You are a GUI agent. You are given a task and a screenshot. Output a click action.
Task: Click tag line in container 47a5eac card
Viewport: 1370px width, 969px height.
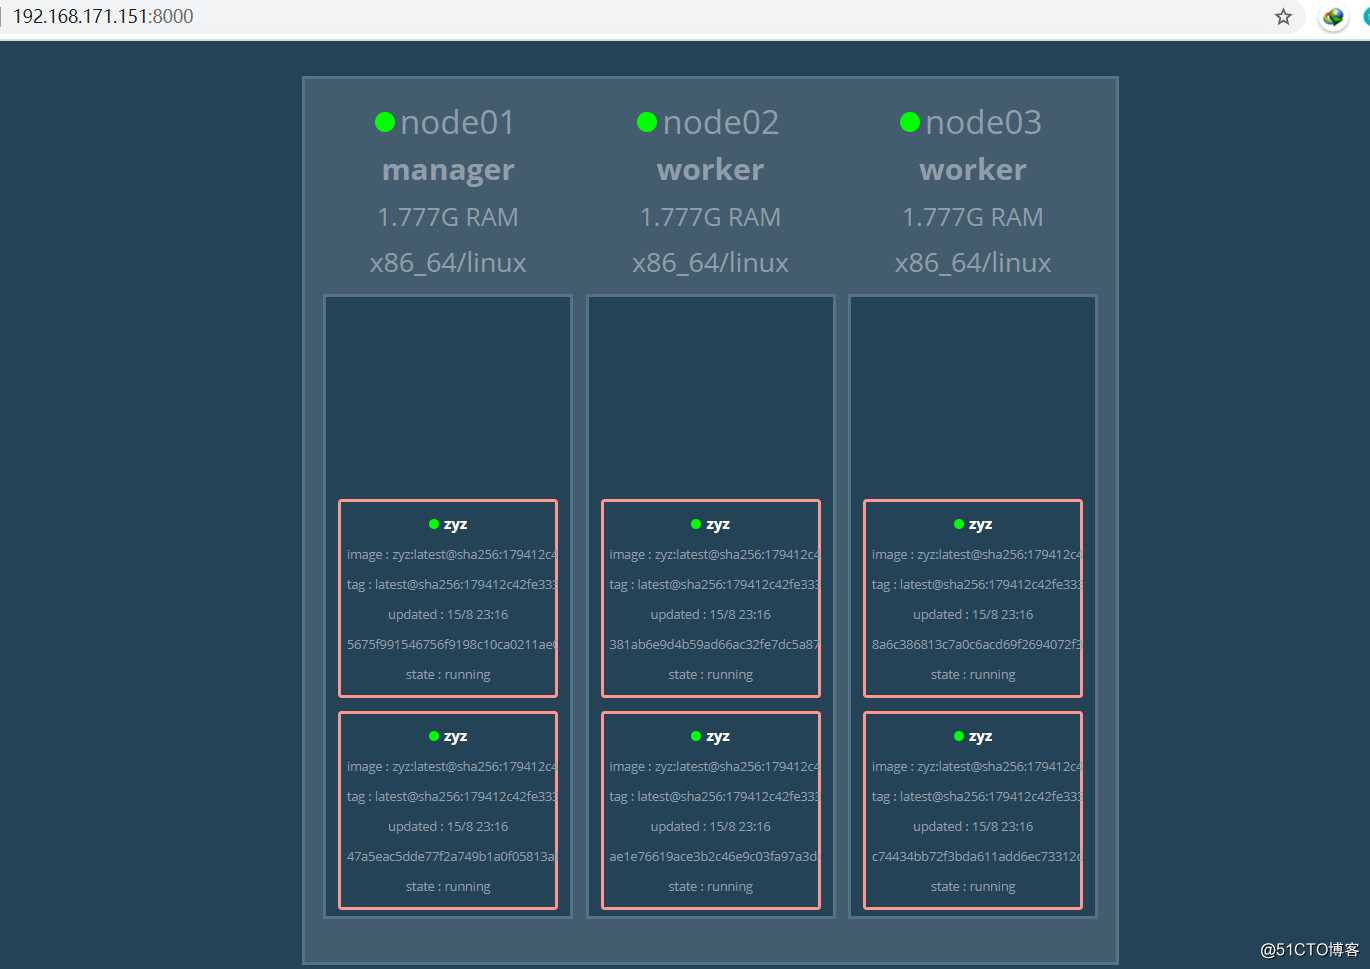(451, 797)
